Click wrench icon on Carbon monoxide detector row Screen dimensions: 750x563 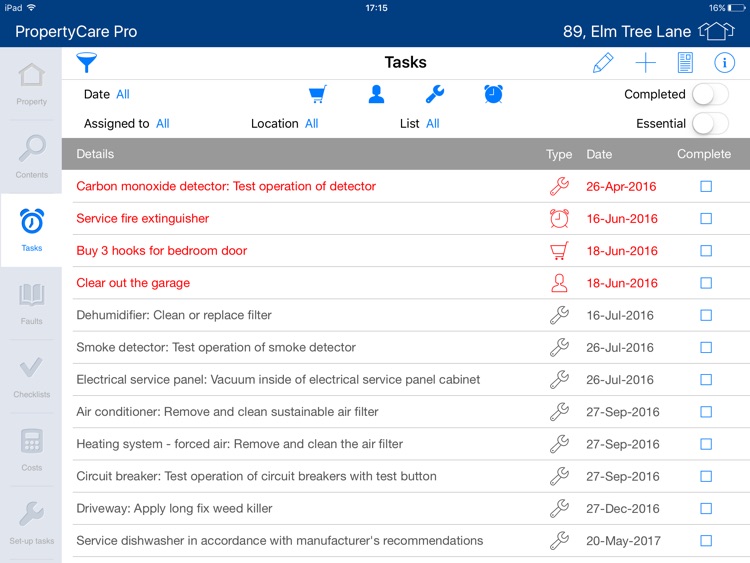click(559, 186)
